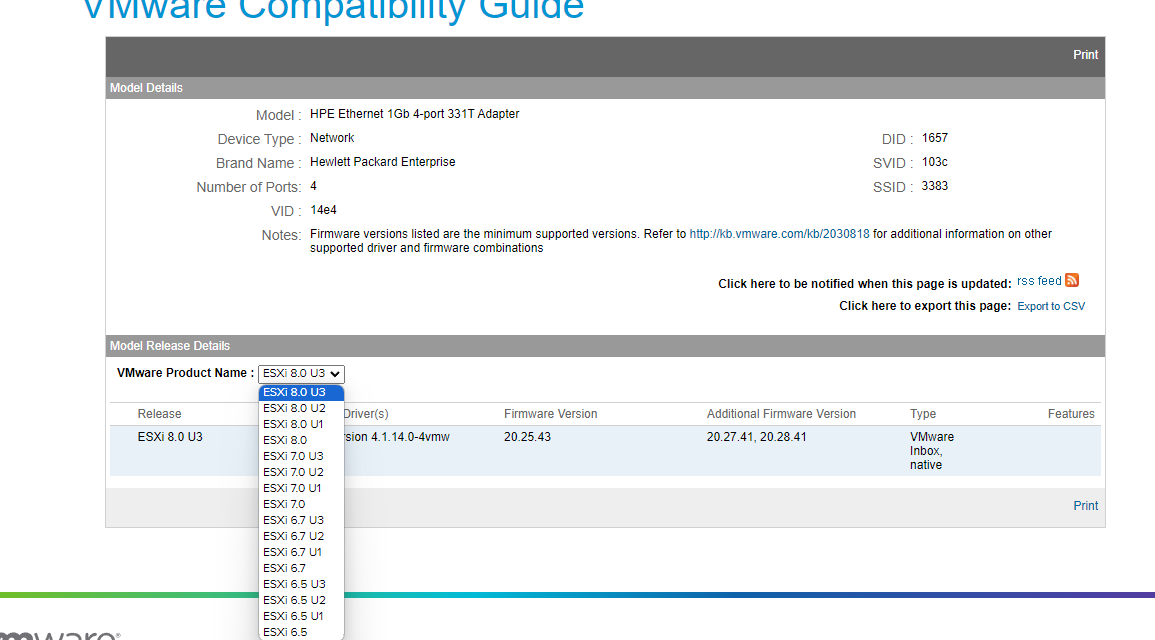
Task: Click the Features column header
Action: (x=1071, y=414)
